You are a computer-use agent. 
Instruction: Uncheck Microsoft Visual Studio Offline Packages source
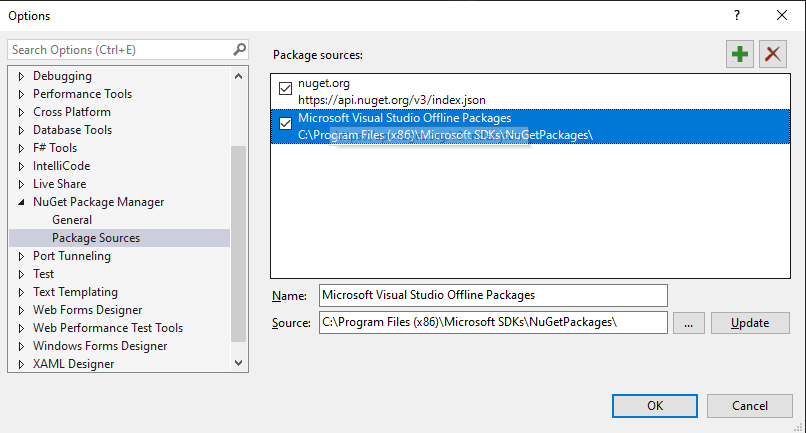click(285, 123)
